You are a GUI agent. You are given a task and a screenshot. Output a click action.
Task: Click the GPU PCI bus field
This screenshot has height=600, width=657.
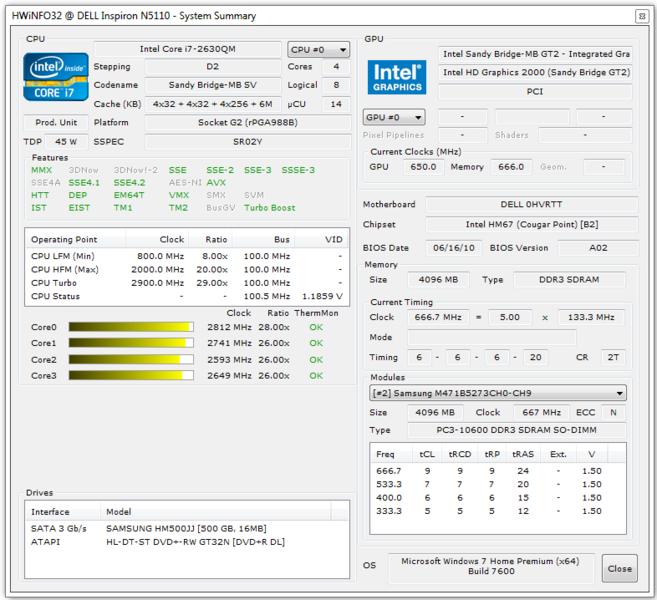(535, 91)
